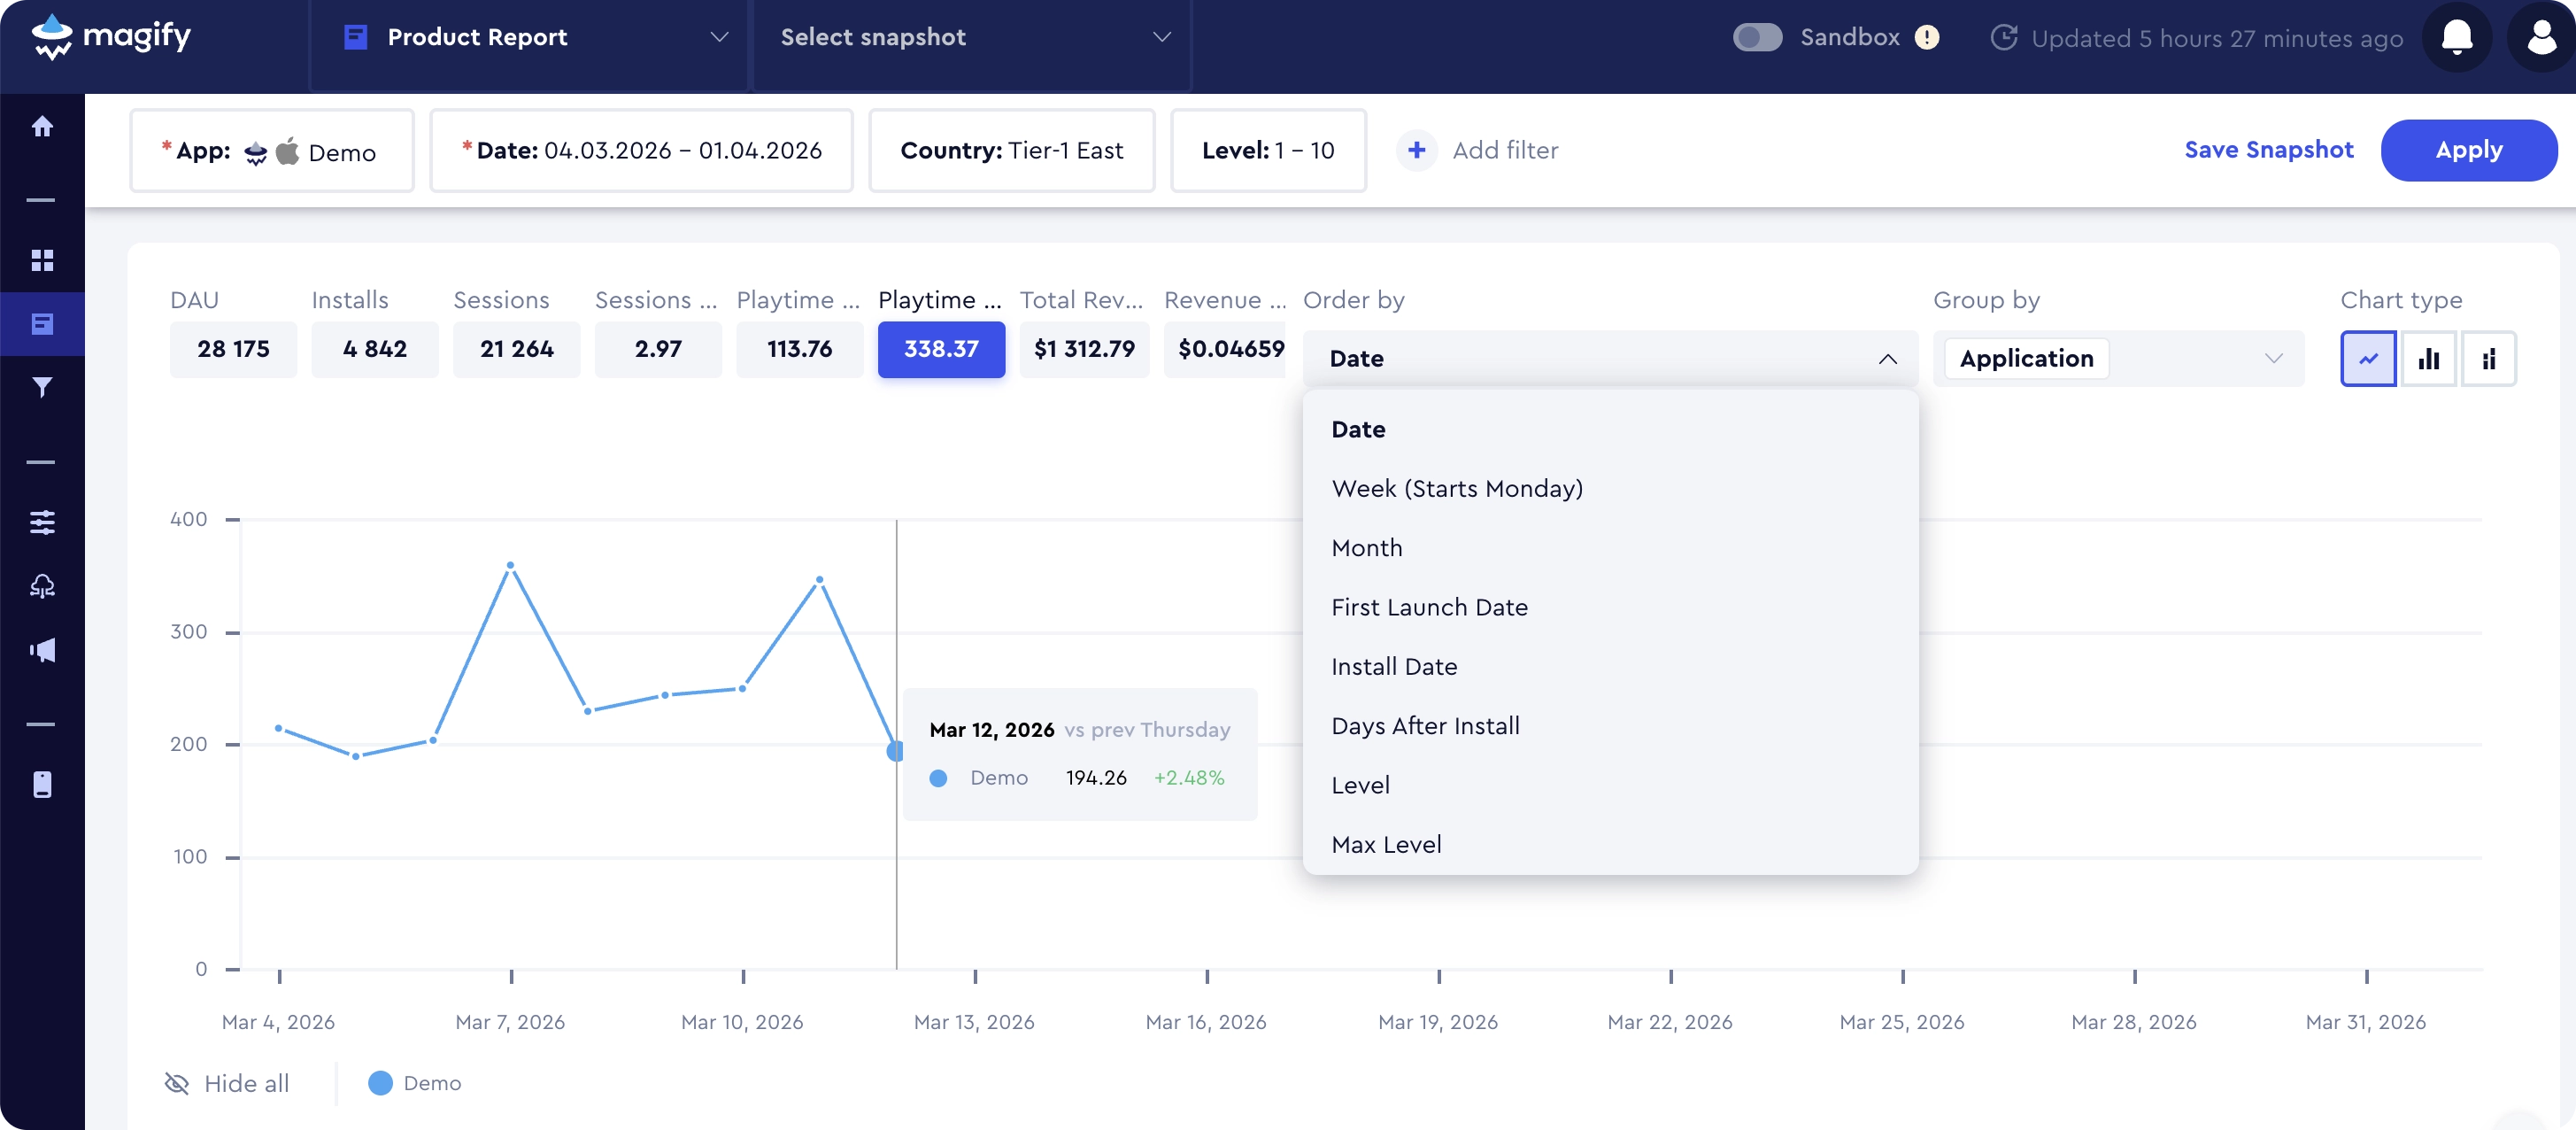The height and width of the screenshot is (1130, 2576).
Task: Open the funnel sidebar icon
Action: [x=42, y=387]
